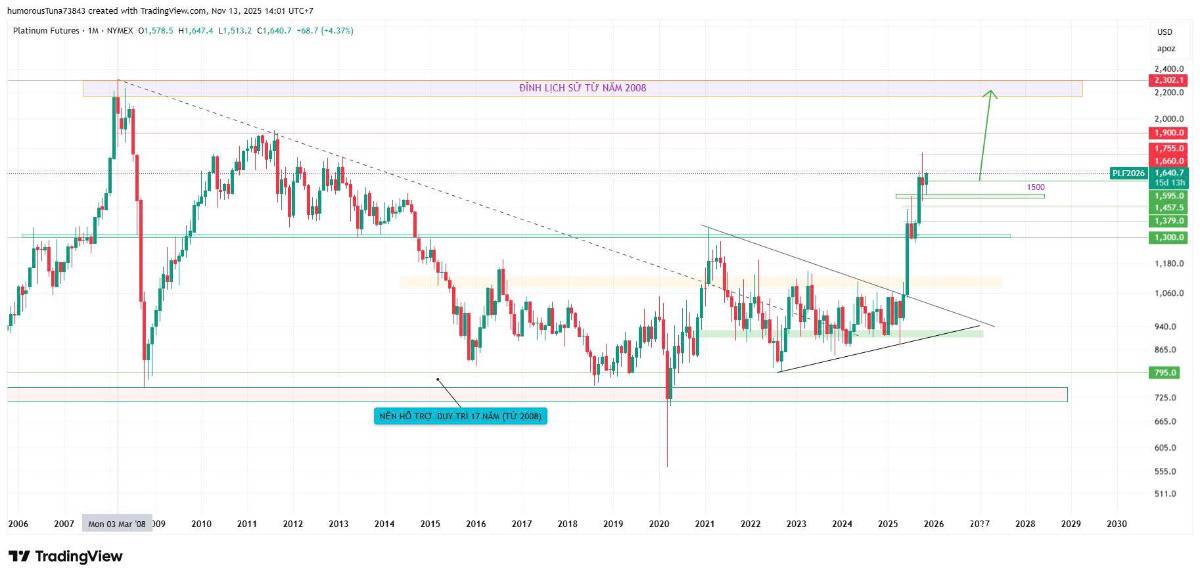Click the TradingView.com link in header
The image size is (1200, 577).
174,11
